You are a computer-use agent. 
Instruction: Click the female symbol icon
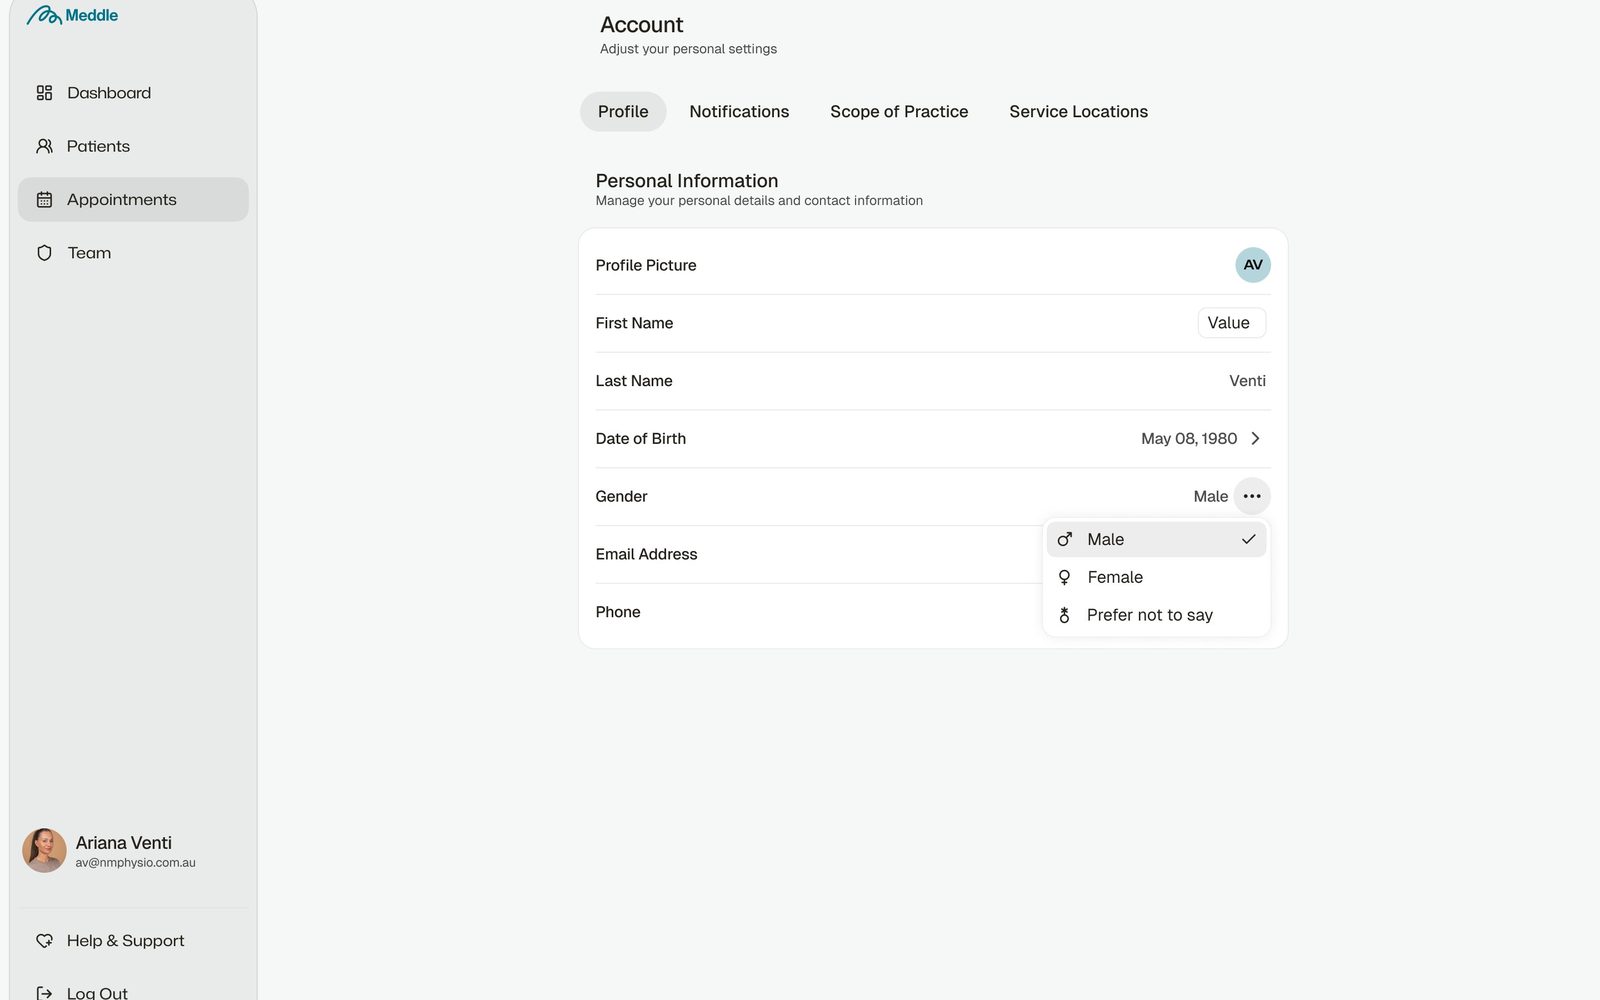[1065, 577]
